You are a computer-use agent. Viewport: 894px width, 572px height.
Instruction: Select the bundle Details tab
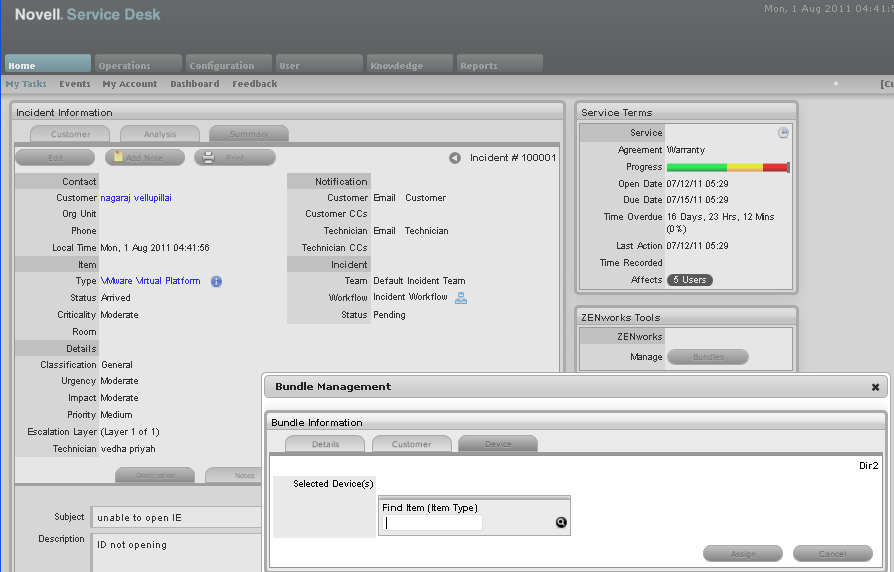(x=325, y=444)
